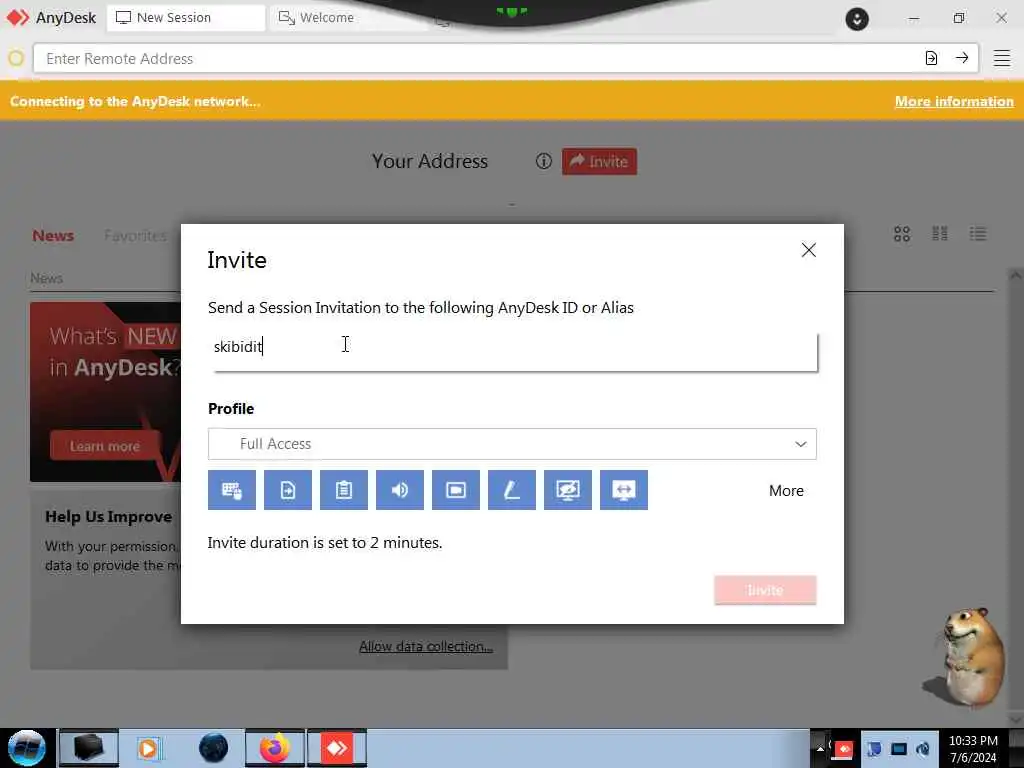Click the pink Invite button in dialog
The width and height of the screenshot is (1024, 768).
pyautogui.click(x=765, y=590)
